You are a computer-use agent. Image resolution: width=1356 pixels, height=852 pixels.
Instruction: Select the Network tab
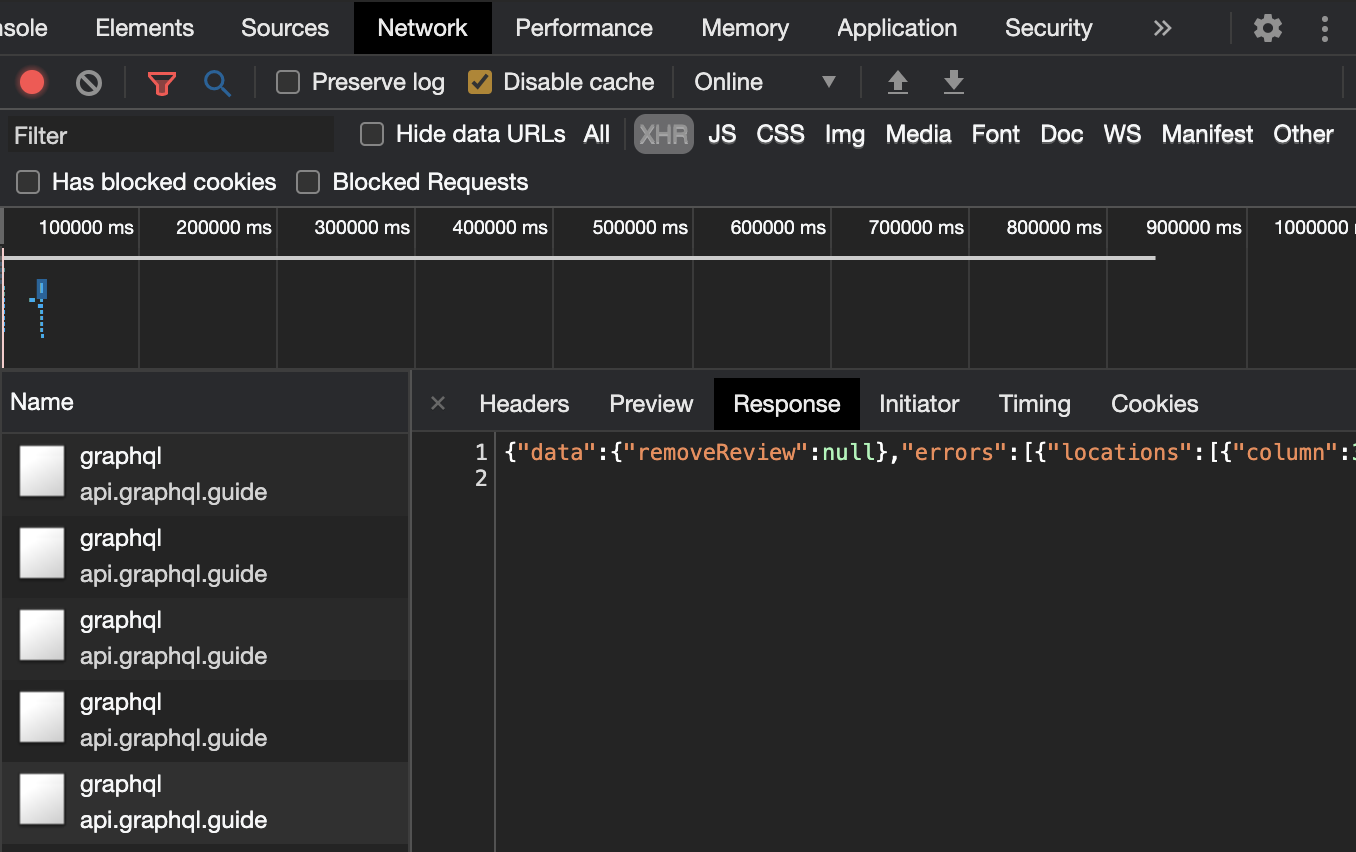click(x=423, y=28)
